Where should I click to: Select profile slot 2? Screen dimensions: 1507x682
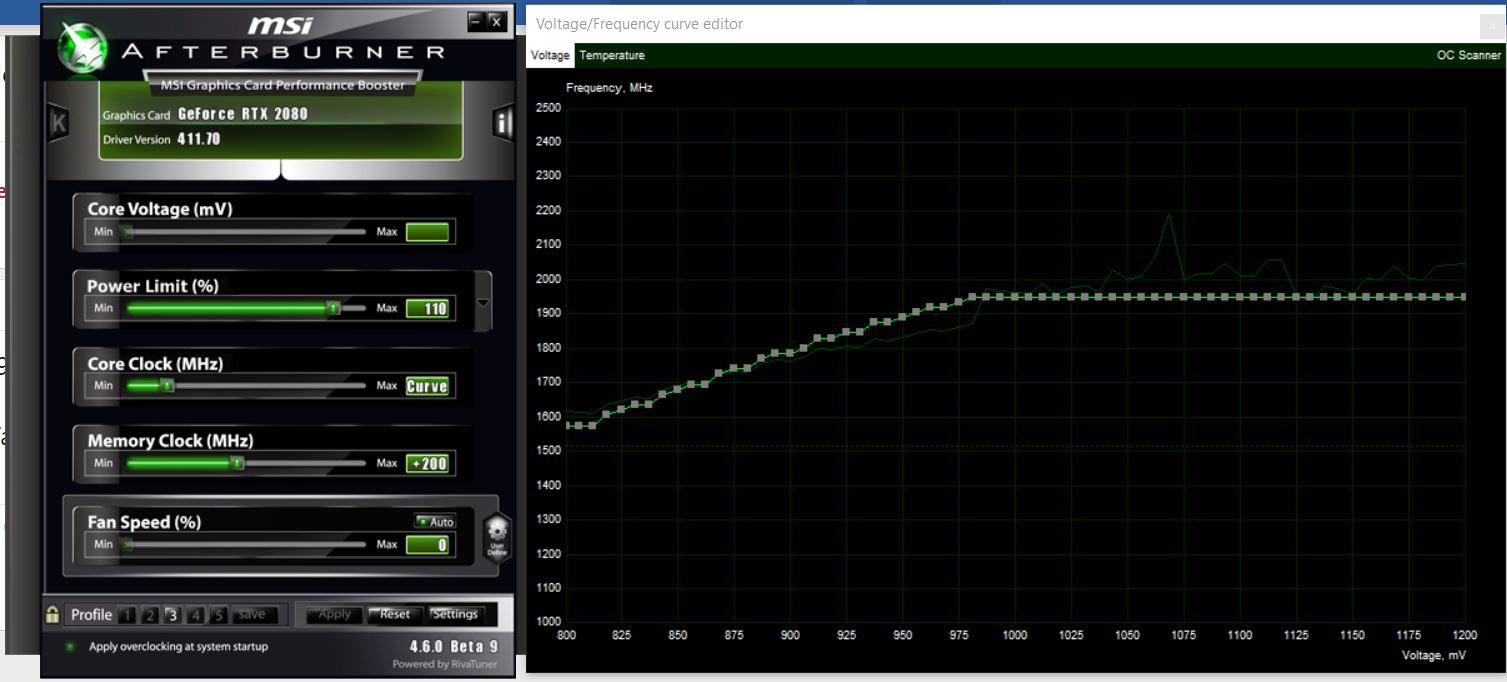point(149,615)
